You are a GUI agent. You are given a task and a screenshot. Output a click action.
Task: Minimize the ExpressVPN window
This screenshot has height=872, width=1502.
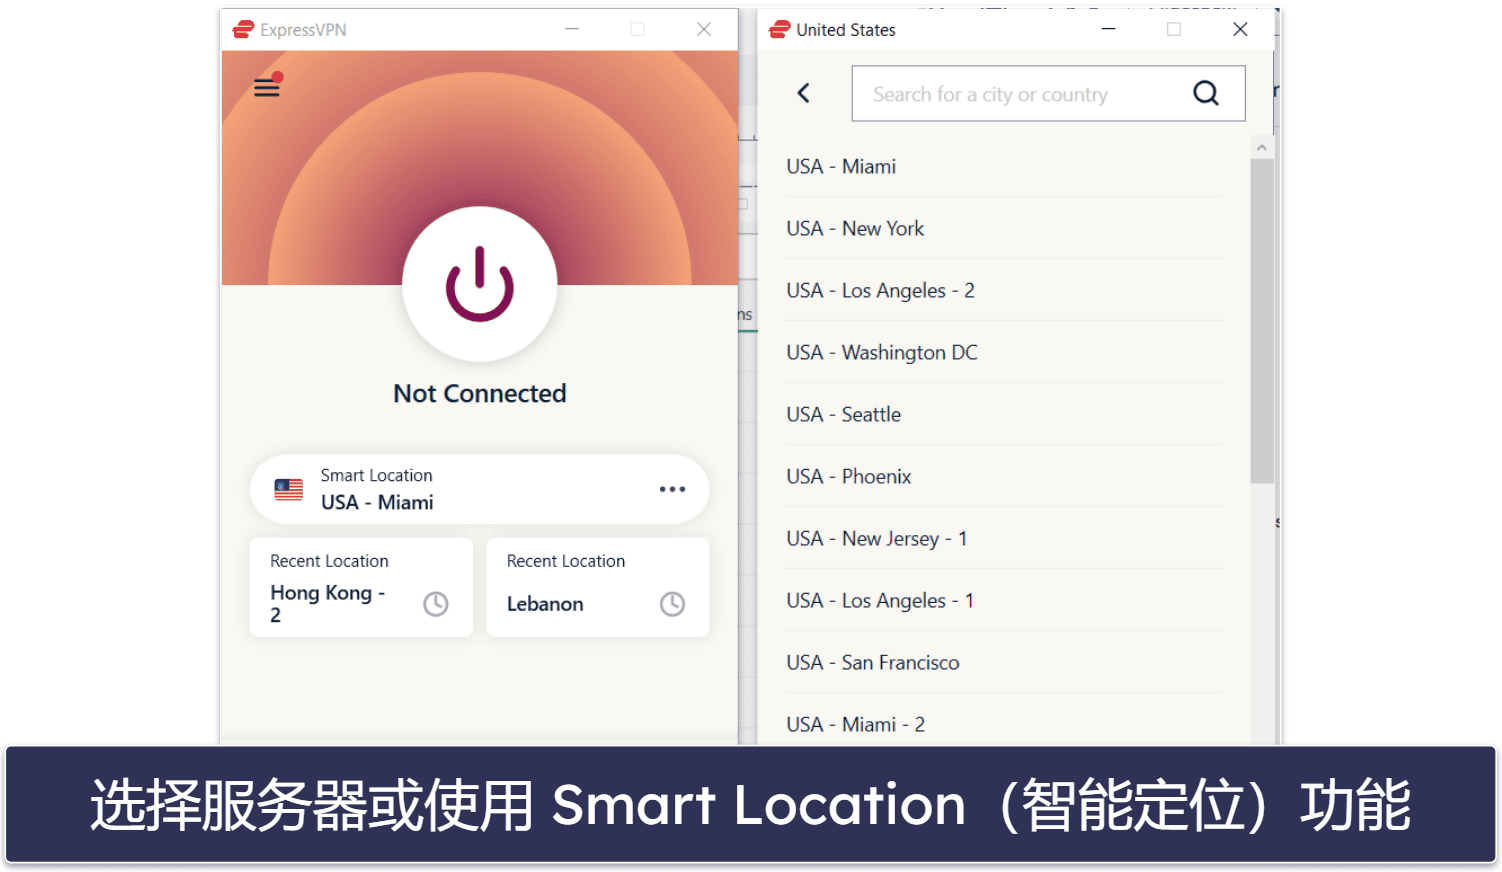572,29
